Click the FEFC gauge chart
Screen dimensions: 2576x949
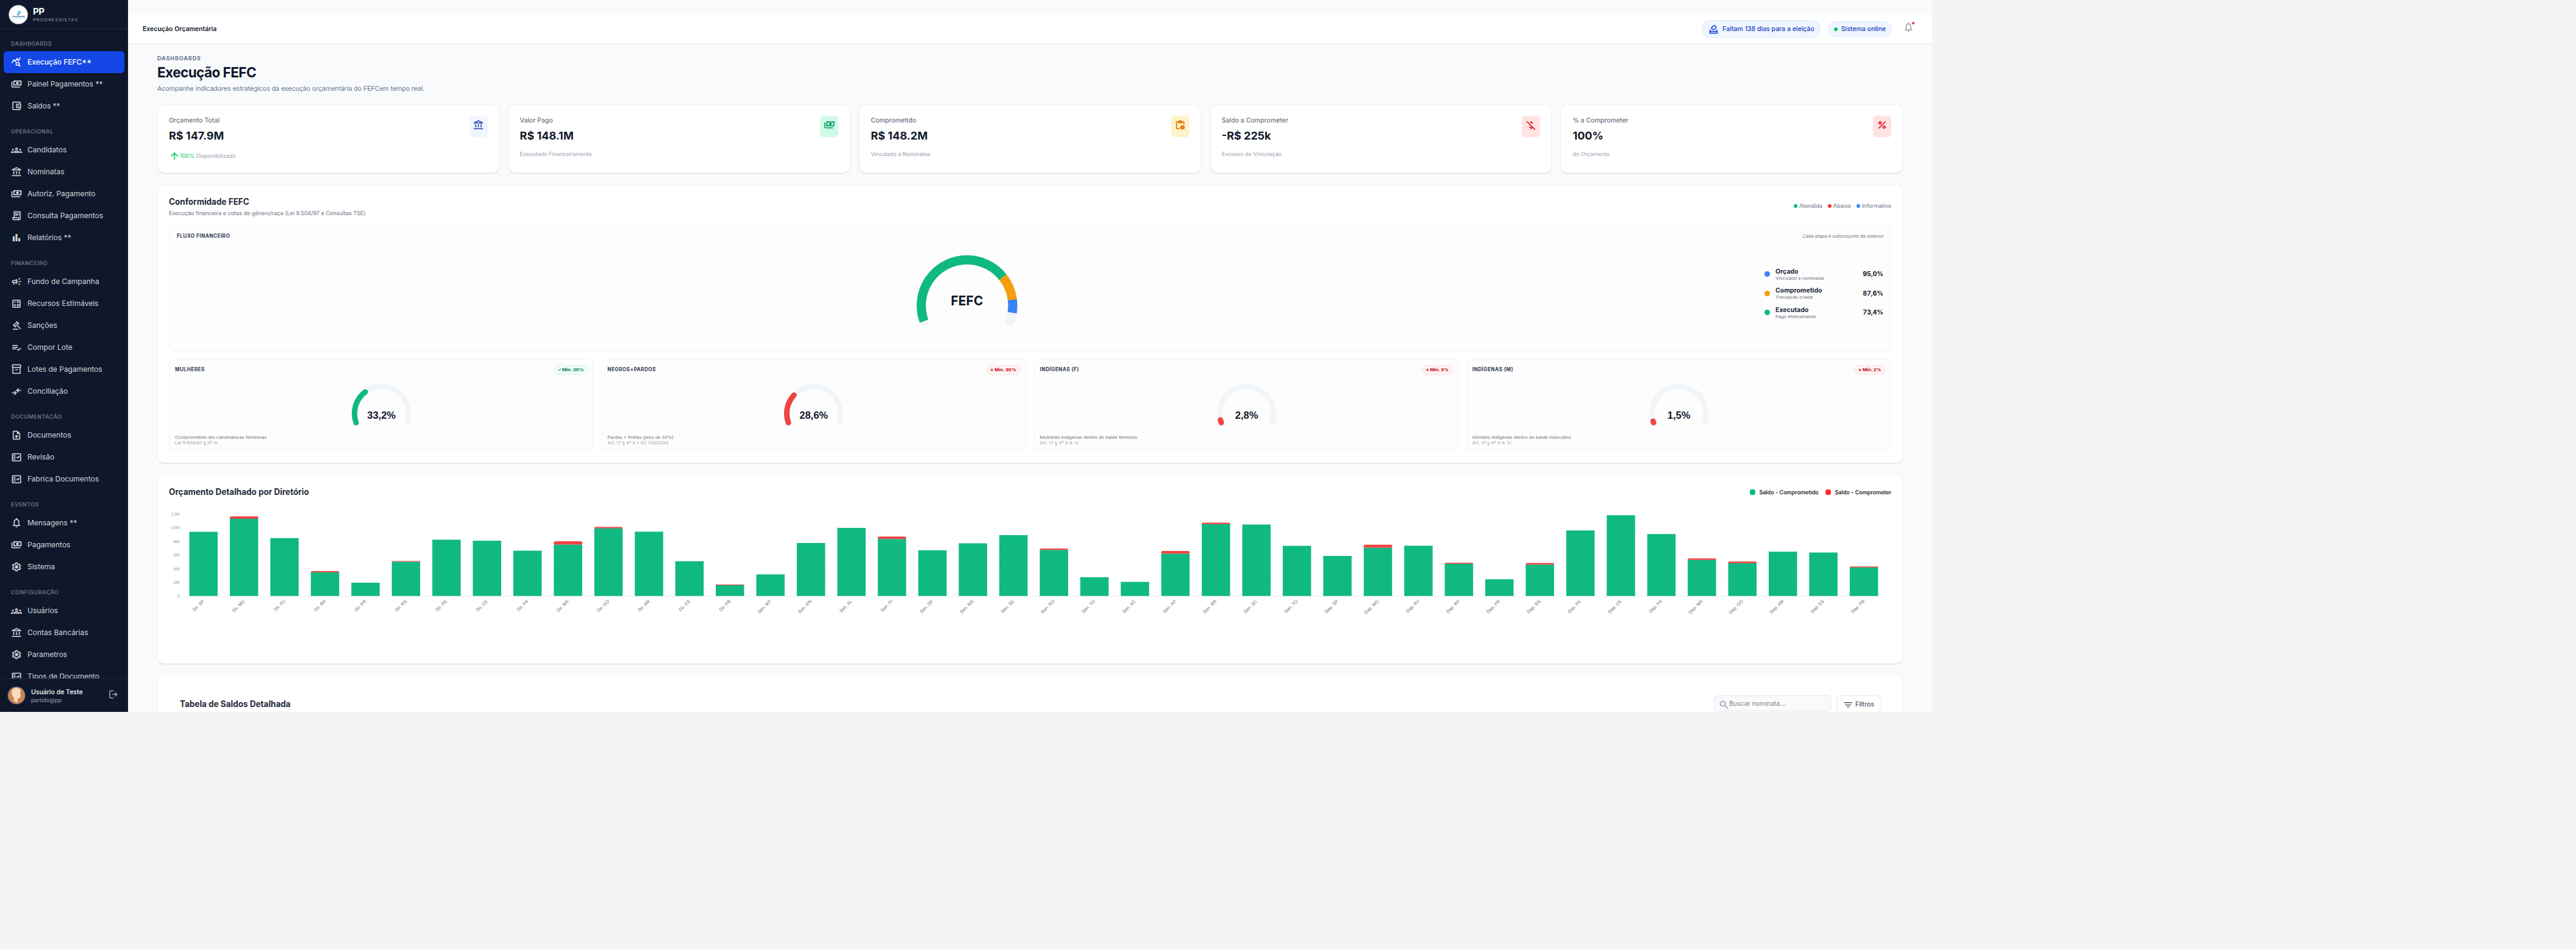coord(966,291)
